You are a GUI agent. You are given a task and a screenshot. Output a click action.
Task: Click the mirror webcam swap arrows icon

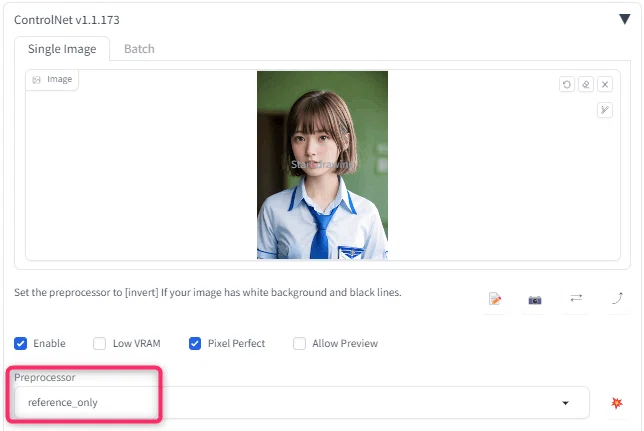pyautogui.click(x=576, y=298)
